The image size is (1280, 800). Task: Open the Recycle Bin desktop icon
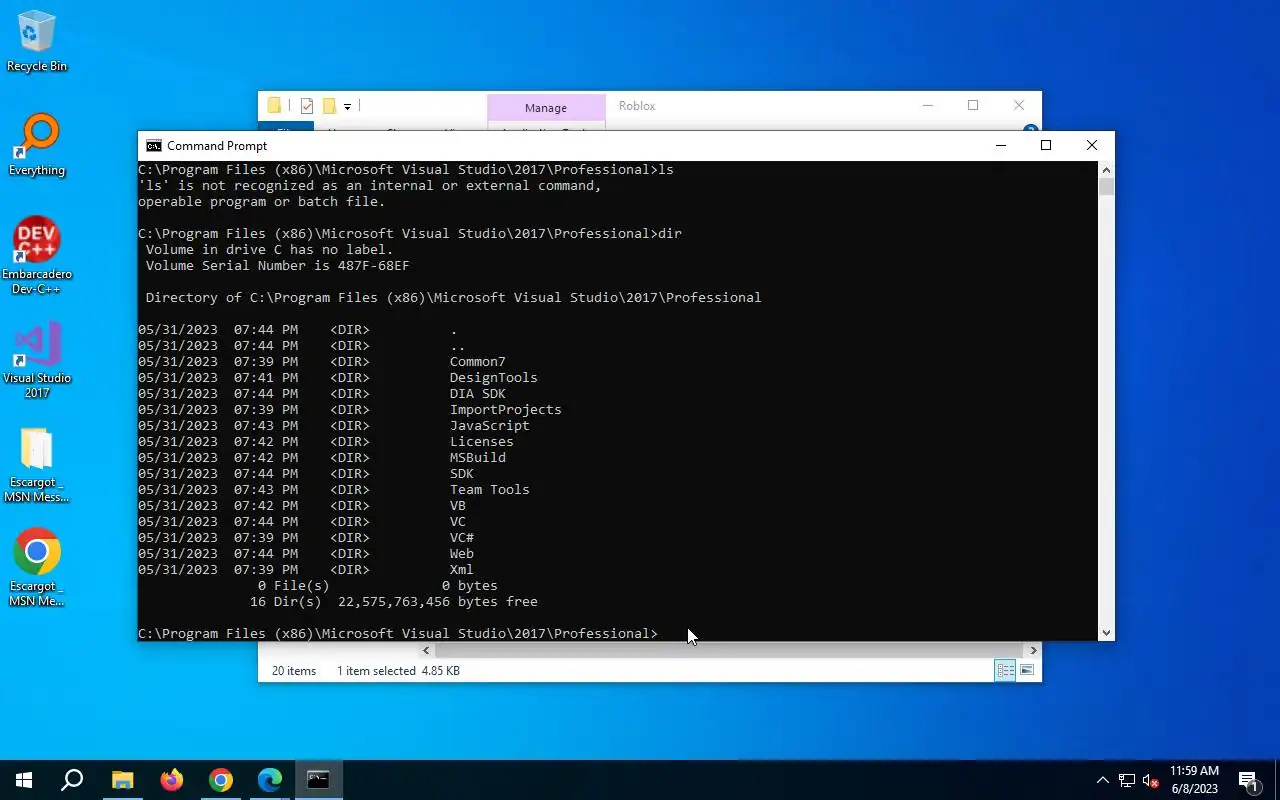[x=37, y=41]
